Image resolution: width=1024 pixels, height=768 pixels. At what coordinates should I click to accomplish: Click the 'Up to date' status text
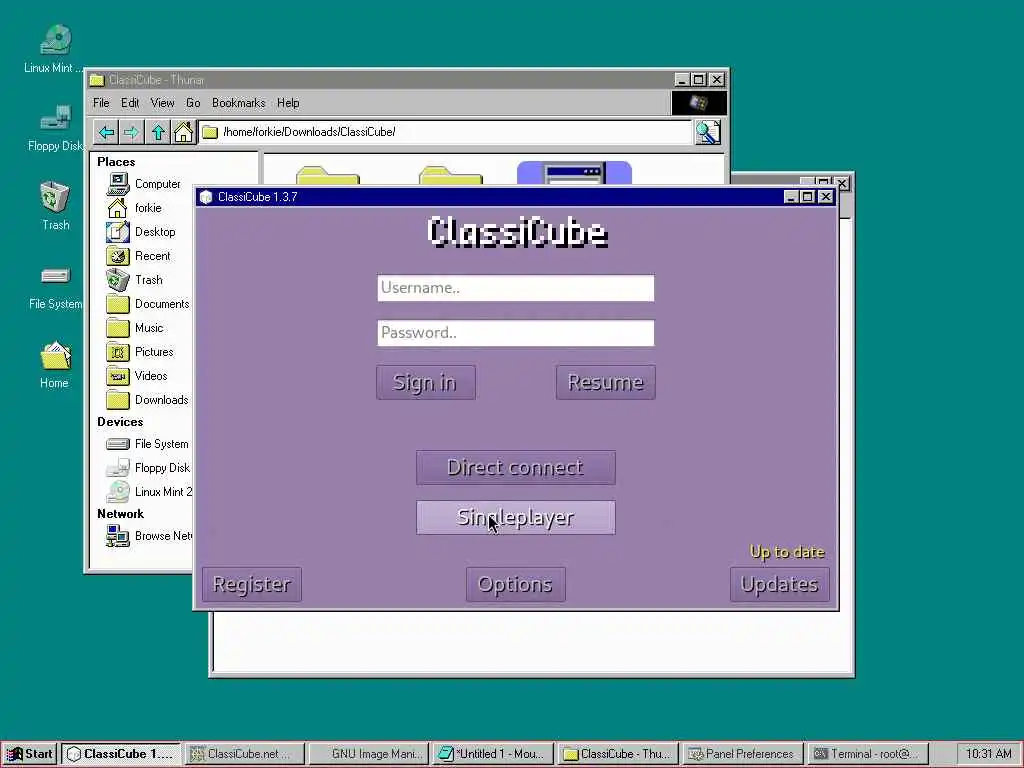[787, 552]
